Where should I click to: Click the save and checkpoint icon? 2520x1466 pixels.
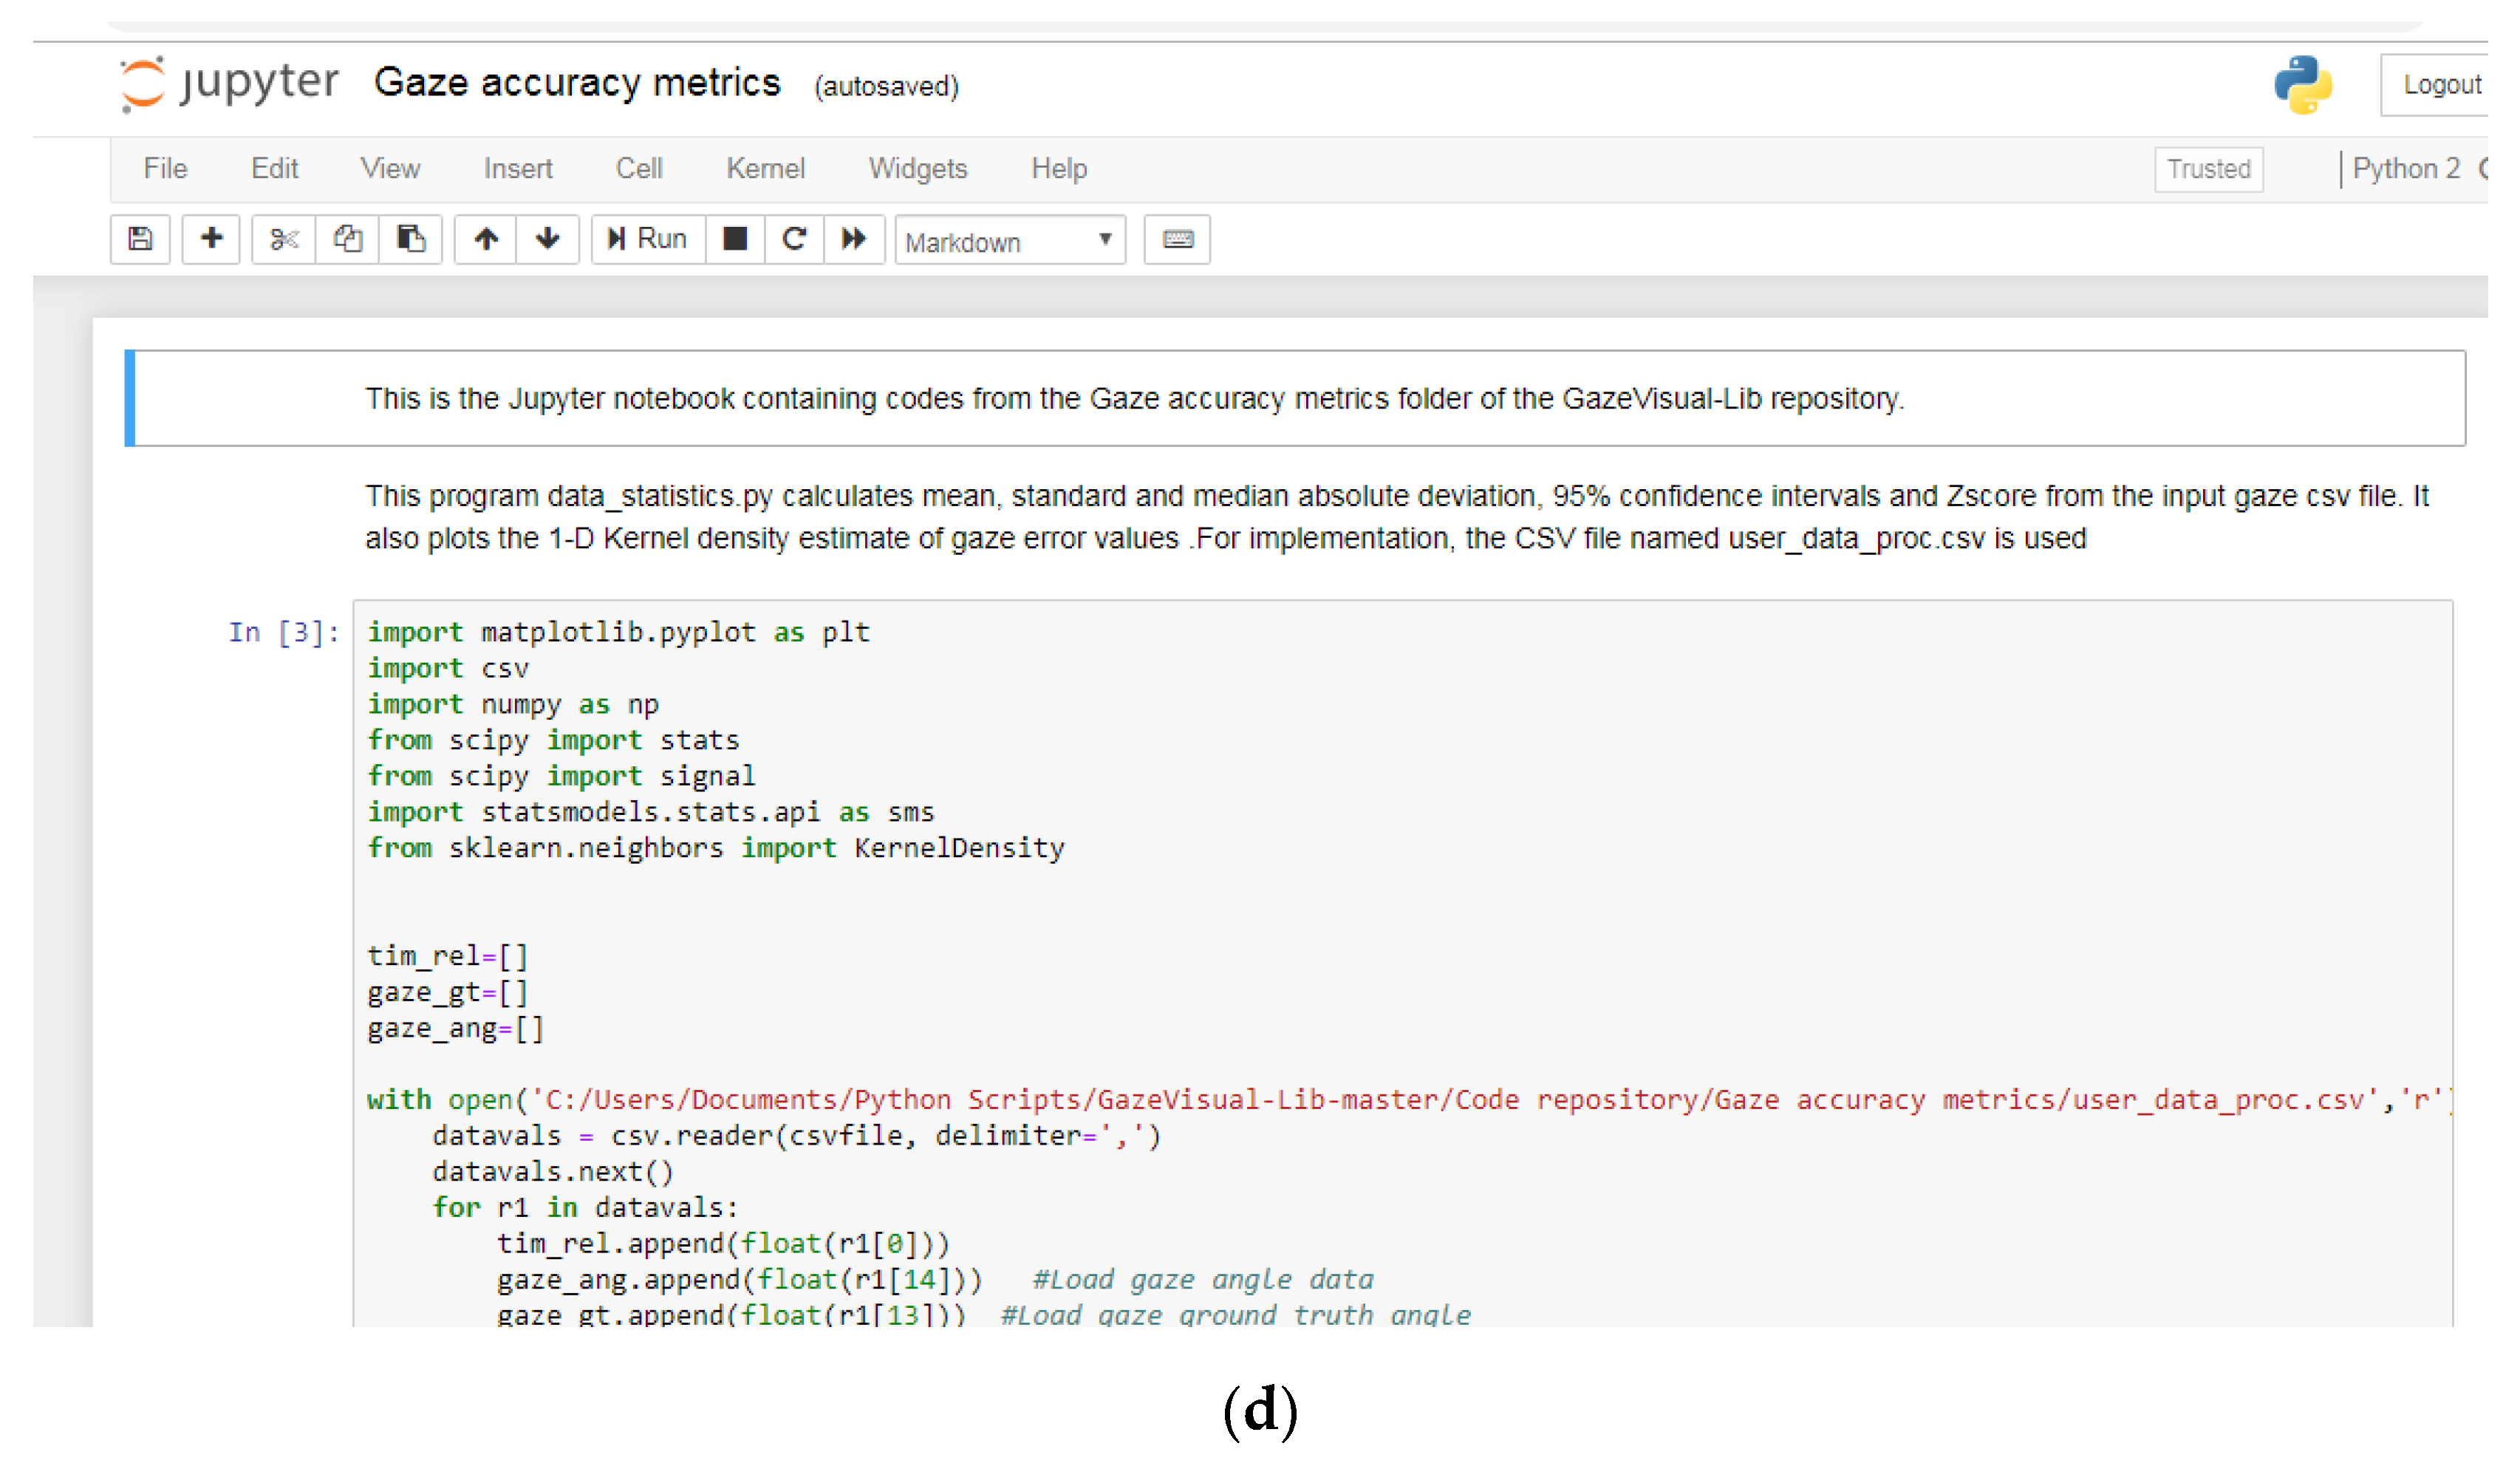140,240
